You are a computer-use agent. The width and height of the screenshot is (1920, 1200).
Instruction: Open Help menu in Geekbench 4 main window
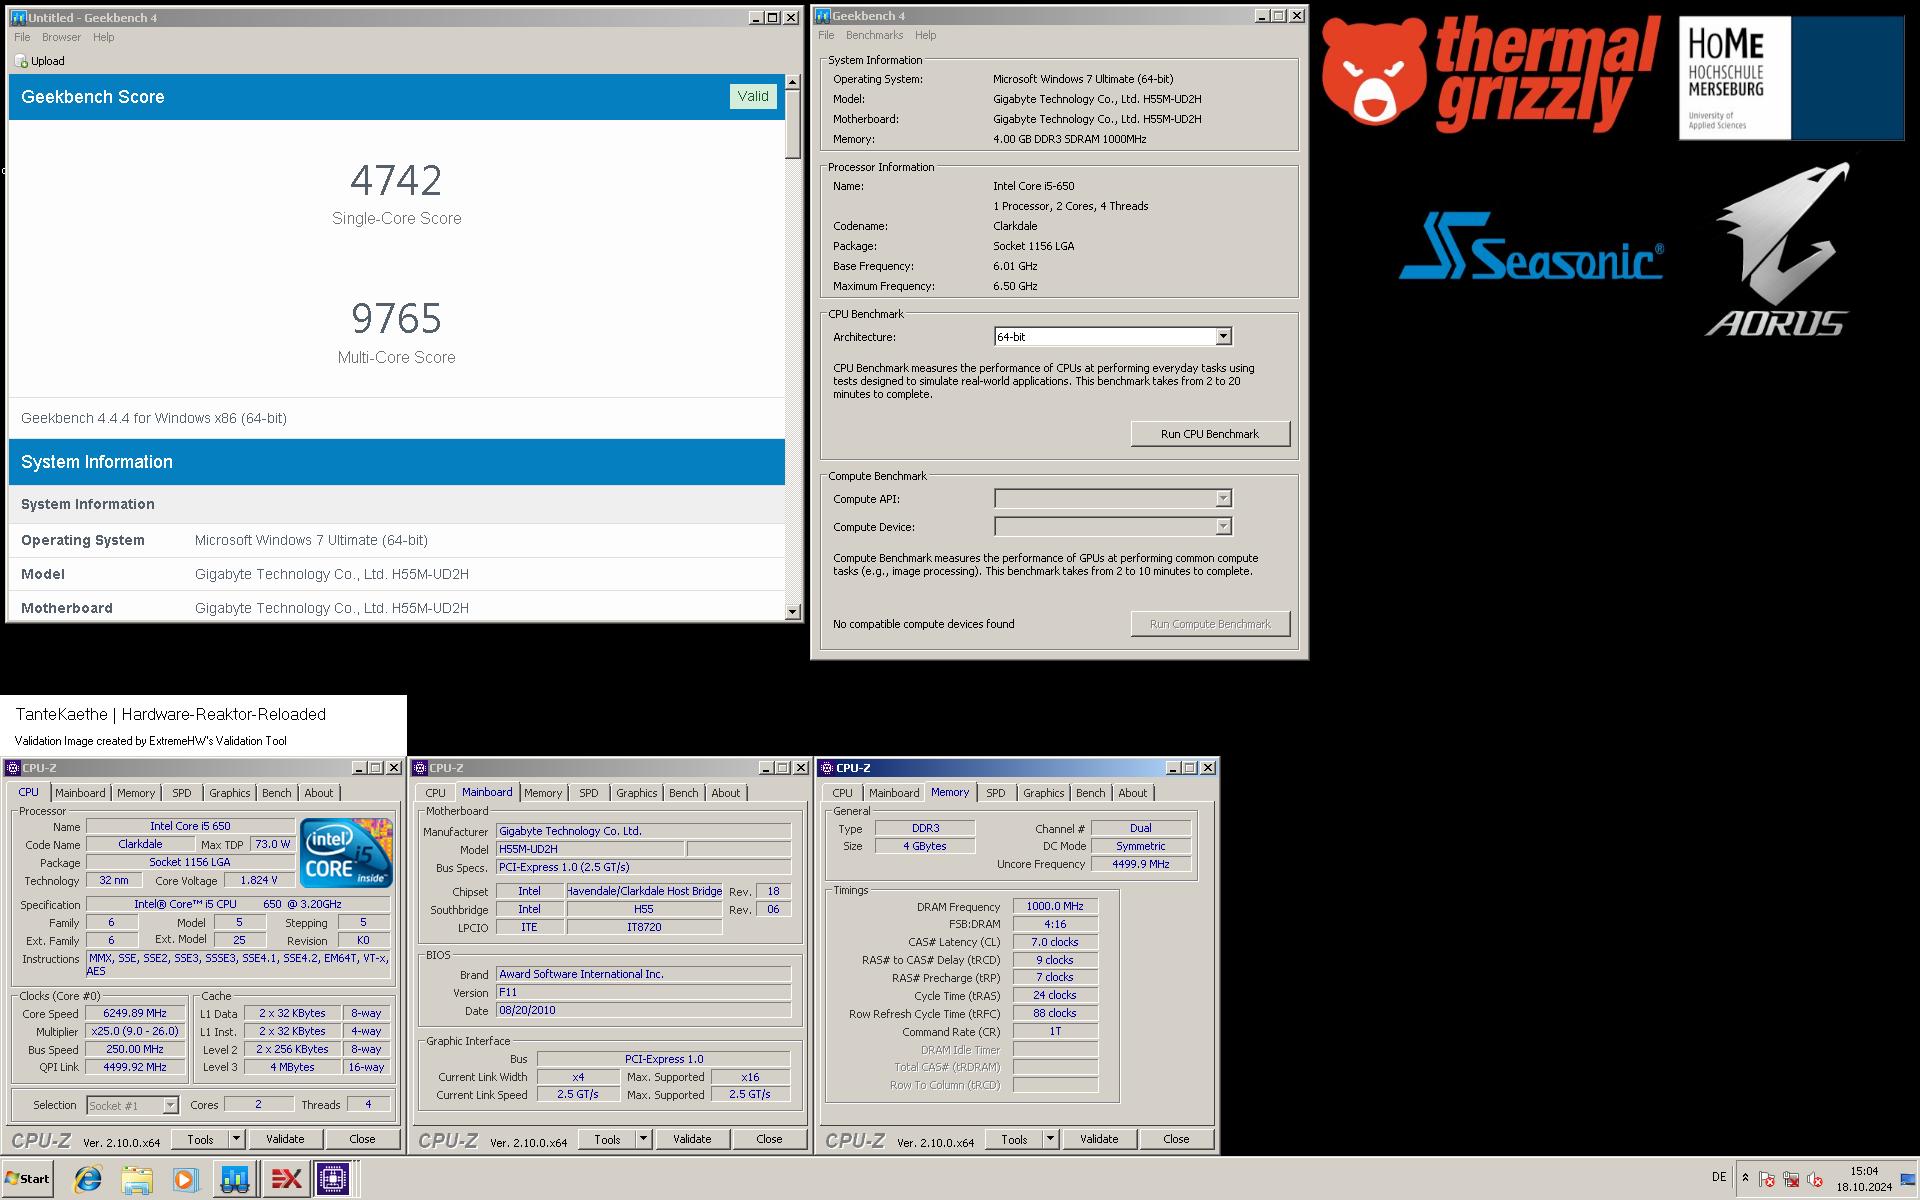tap(926, 35)
